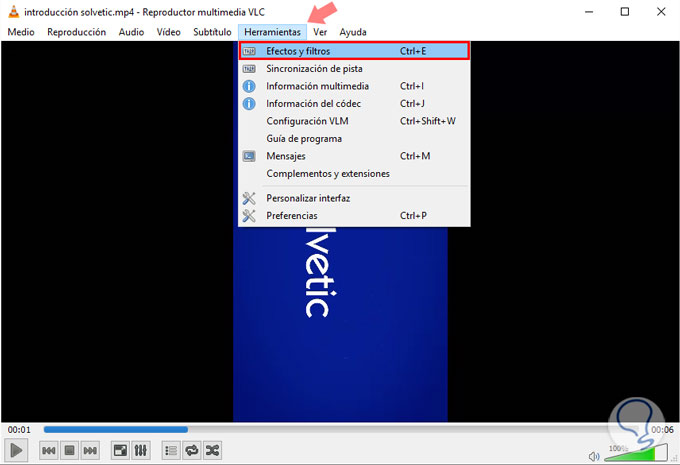Mute audio using the speaker icon
The image size is (680, 465).
[x=594, y=456]
